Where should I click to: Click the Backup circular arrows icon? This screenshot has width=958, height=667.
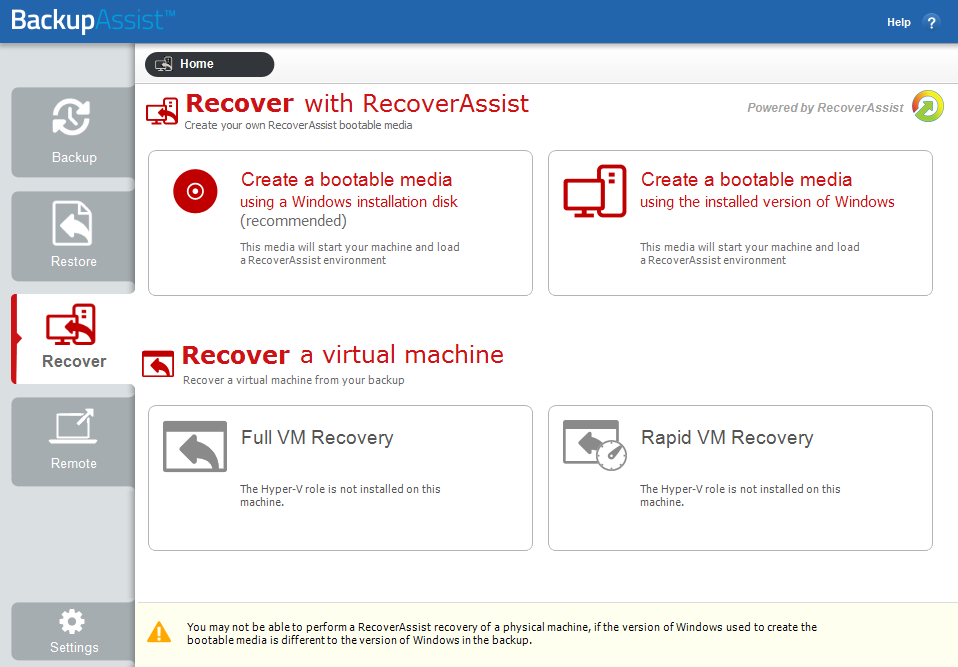[x=71, y=117]
